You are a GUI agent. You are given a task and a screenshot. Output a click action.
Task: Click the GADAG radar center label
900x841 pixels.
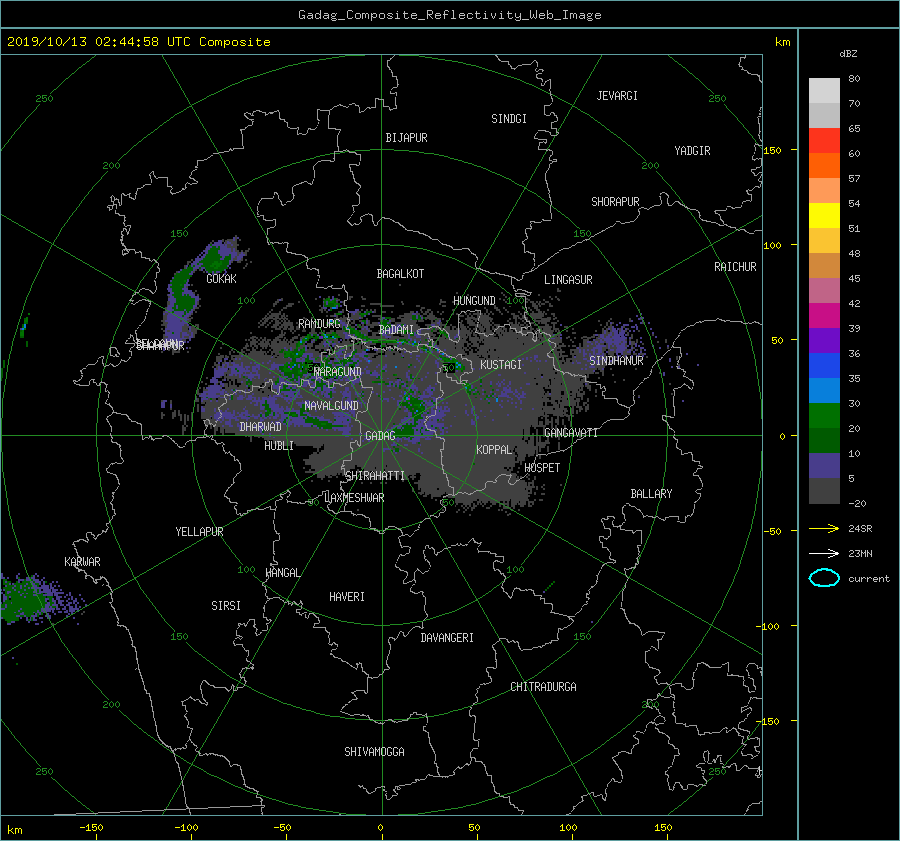(x=380, y=436)
